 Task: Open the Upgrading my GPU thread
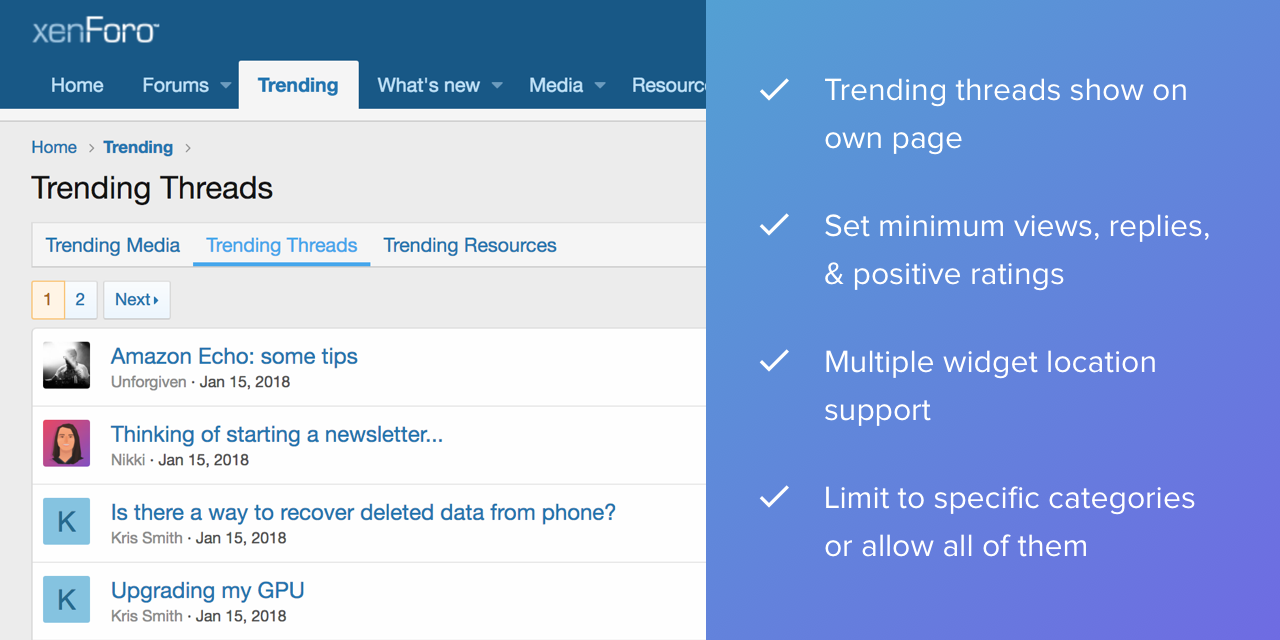[208, 591]
